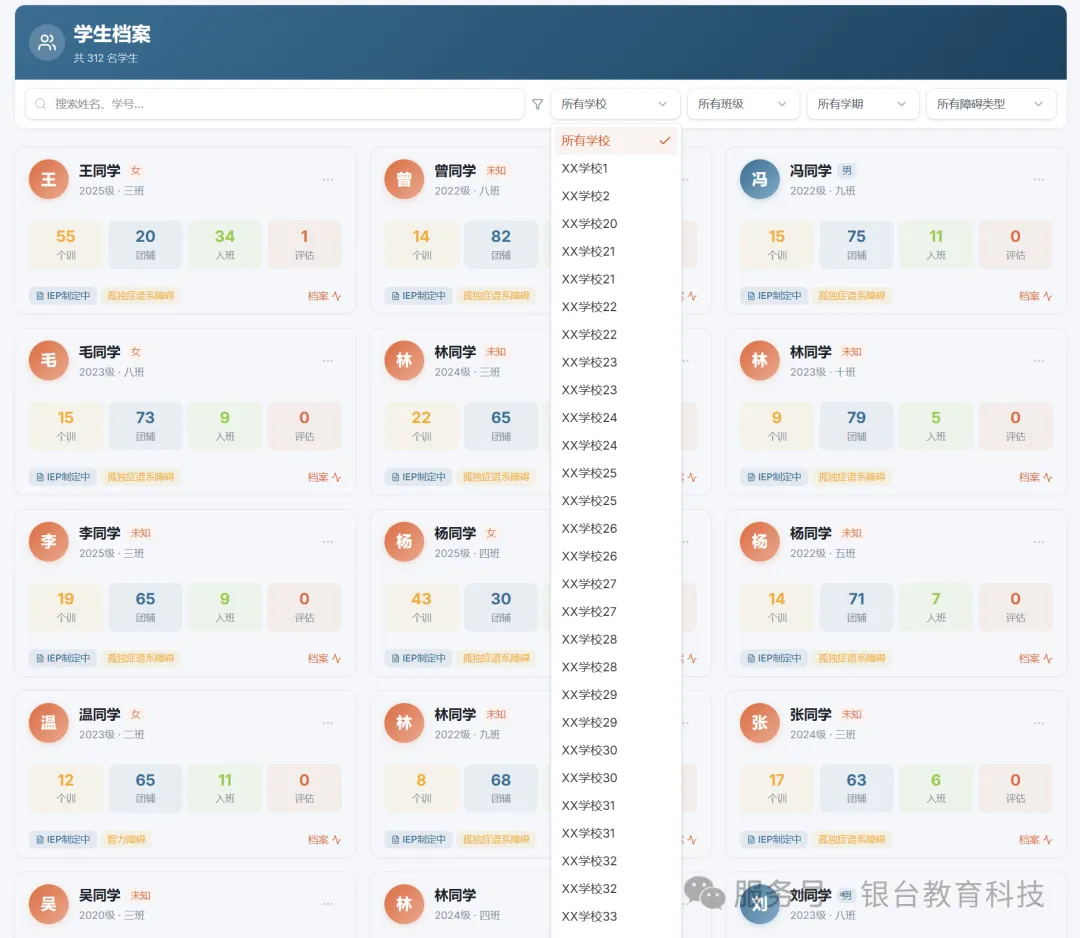
Task: Click the 智力障碍 tag on 温同学's card
Action: coord(126,840)
